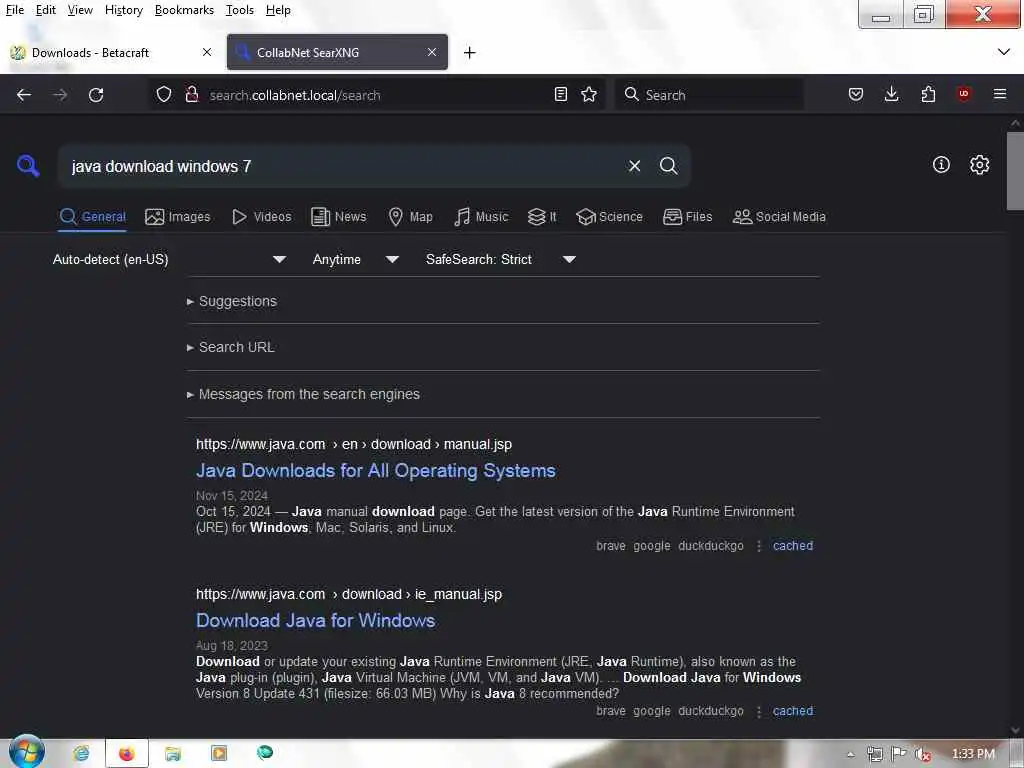Select the General search category
Image resolution: width=1024 pixels, height=768 pixels.
[92, 217]
